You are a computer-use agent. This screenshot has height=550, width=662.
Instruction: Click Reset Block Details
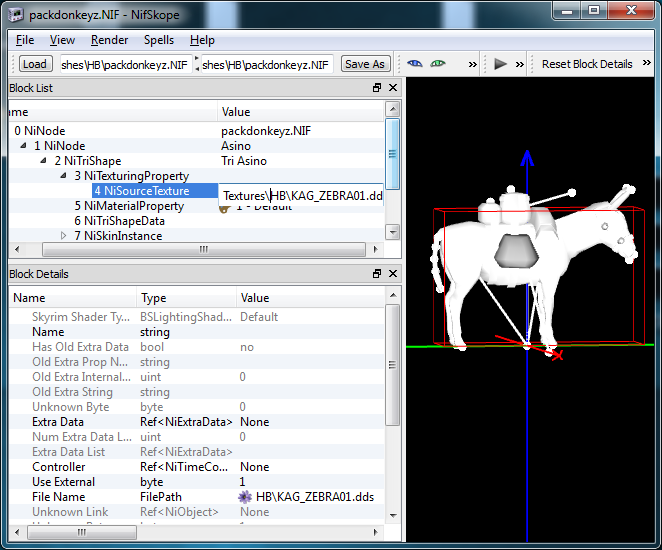tap(587, 64)
